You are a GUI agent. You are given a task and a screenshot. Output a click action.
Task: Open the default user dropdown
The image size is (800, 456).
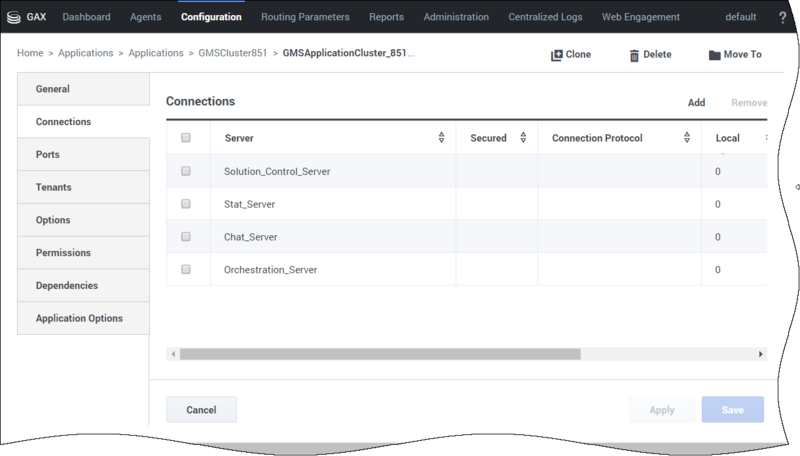point(740,17)
